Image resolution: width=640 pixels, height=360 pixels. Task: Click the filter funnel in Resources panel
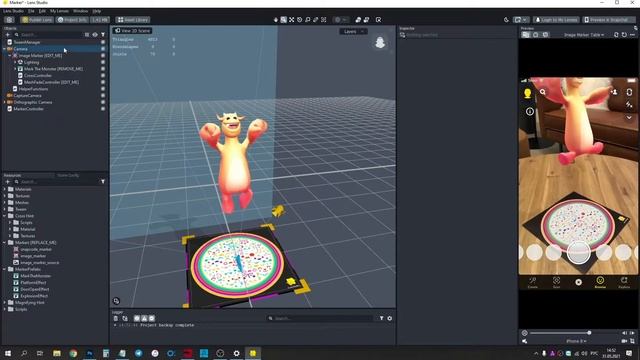pyautogui.click(x=103, y=182)
